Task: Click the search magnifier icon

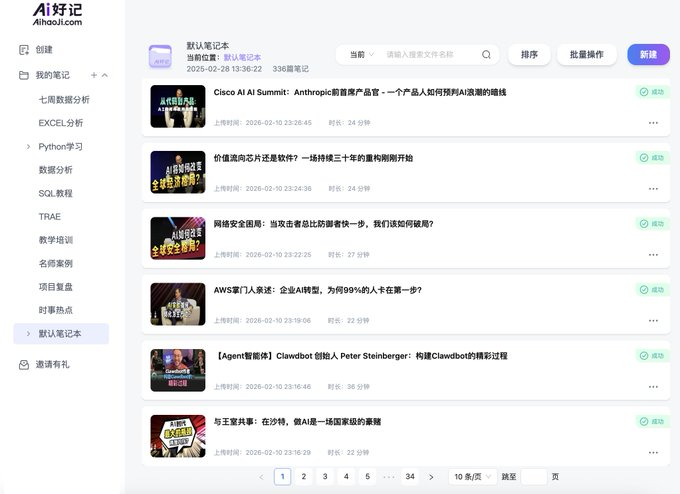Action: [486, 55]
